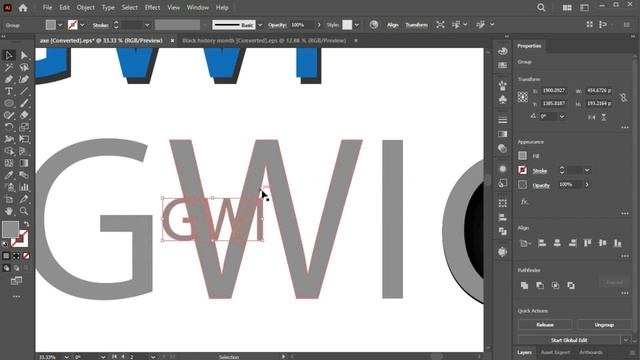Click Horizontal Align Center in Align section
This screenshot has height=360, width=640.
tap(557, 243)
